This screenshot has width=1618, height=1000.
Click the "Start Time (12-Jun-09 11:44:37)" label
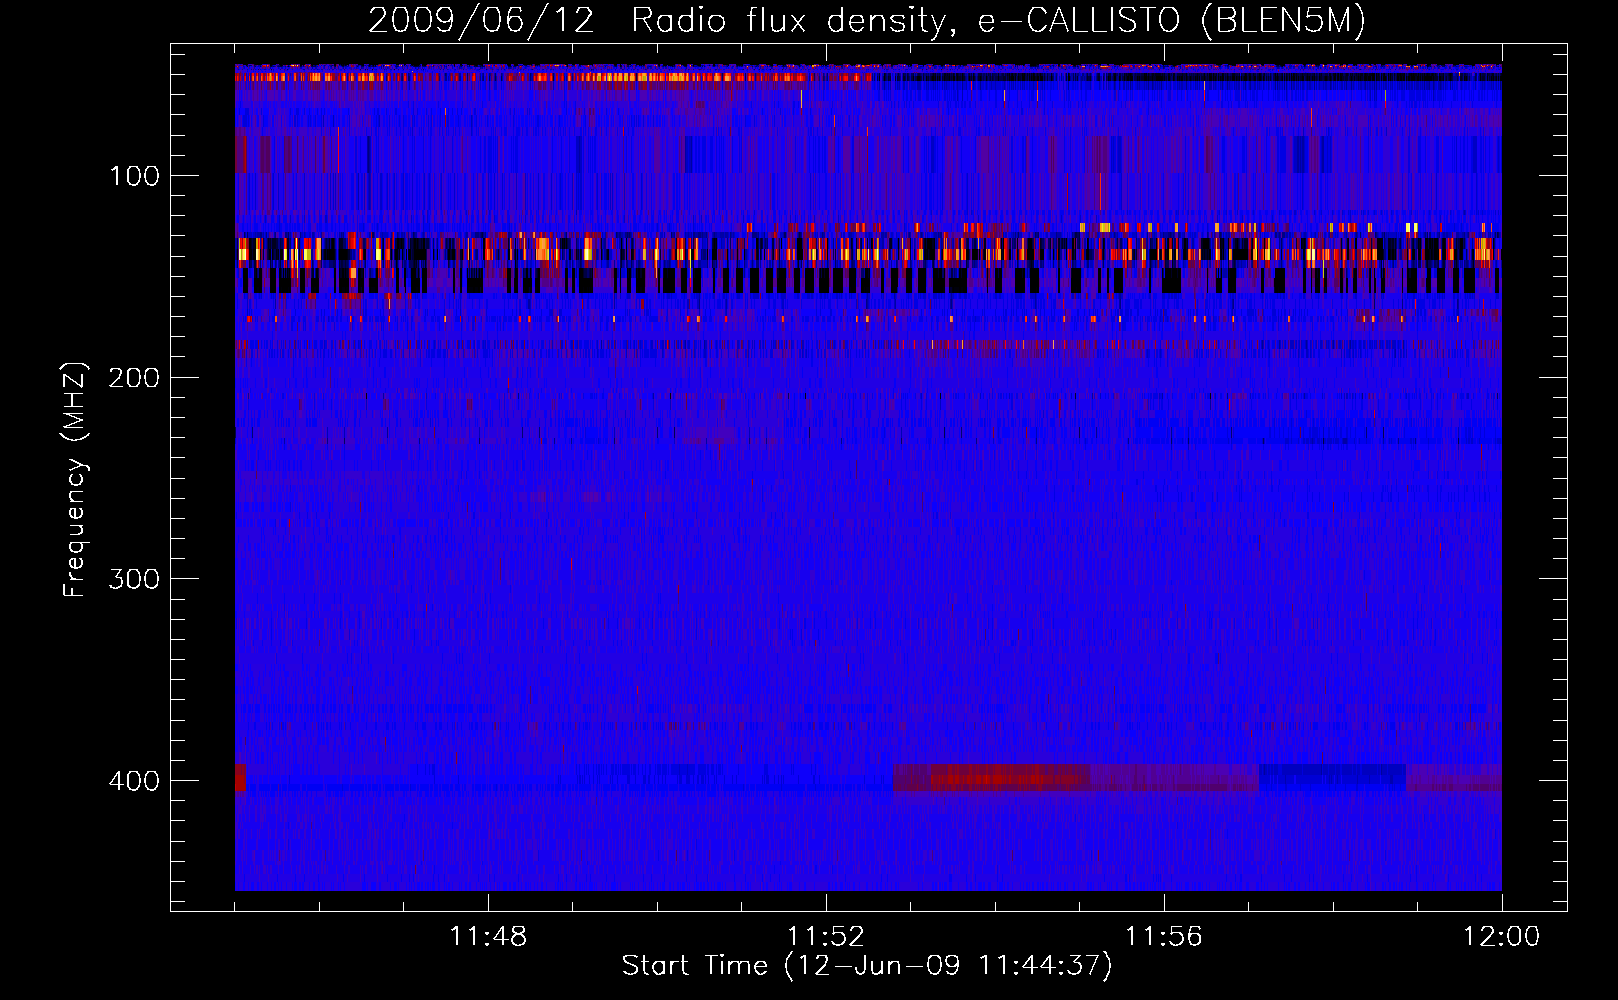867,965
